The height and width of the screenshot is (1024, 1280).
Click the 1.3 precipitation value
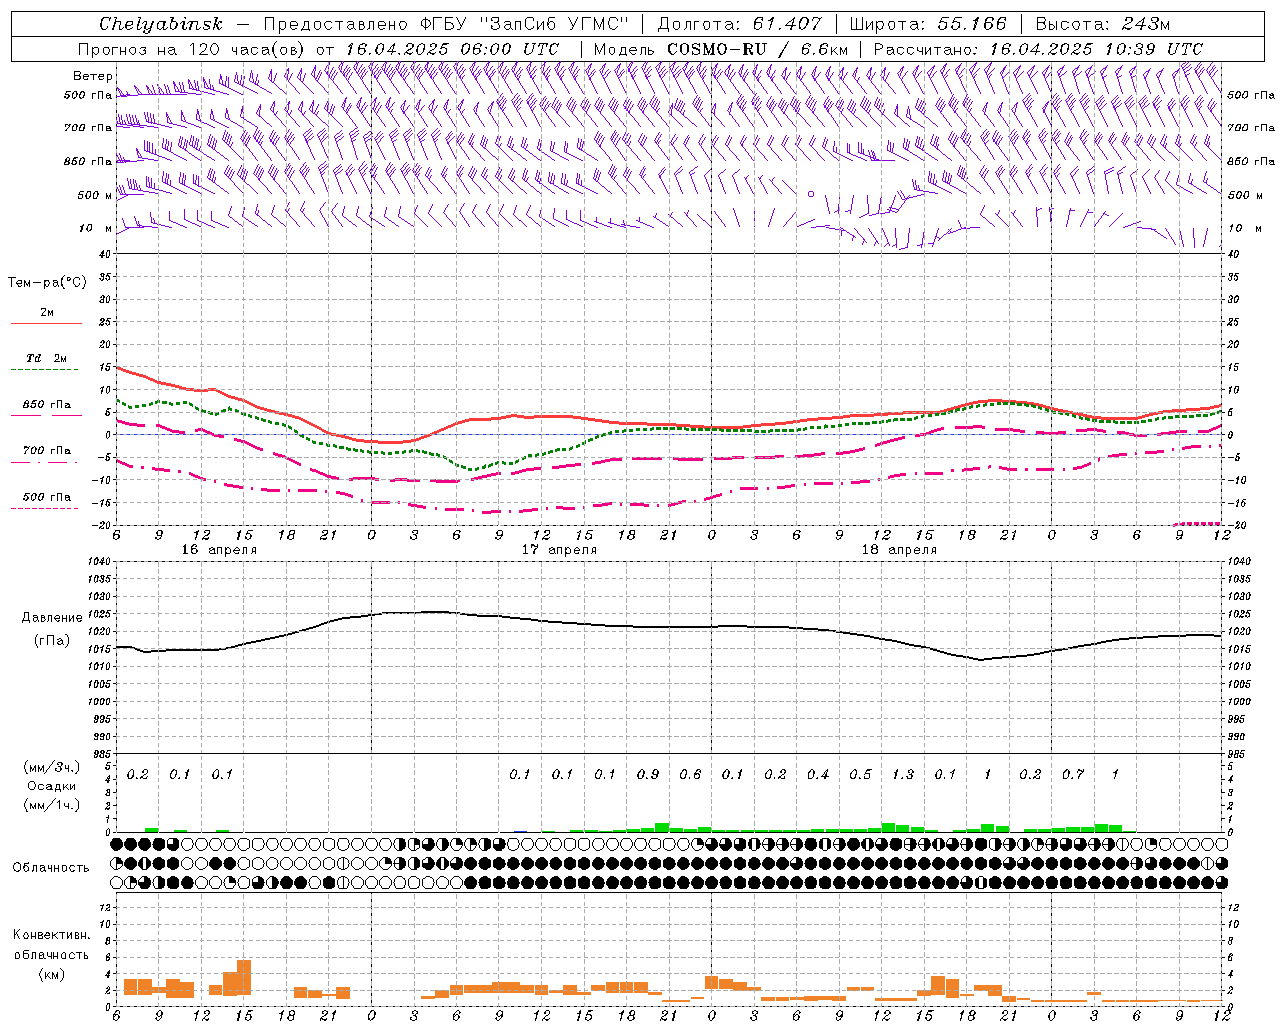903,775
